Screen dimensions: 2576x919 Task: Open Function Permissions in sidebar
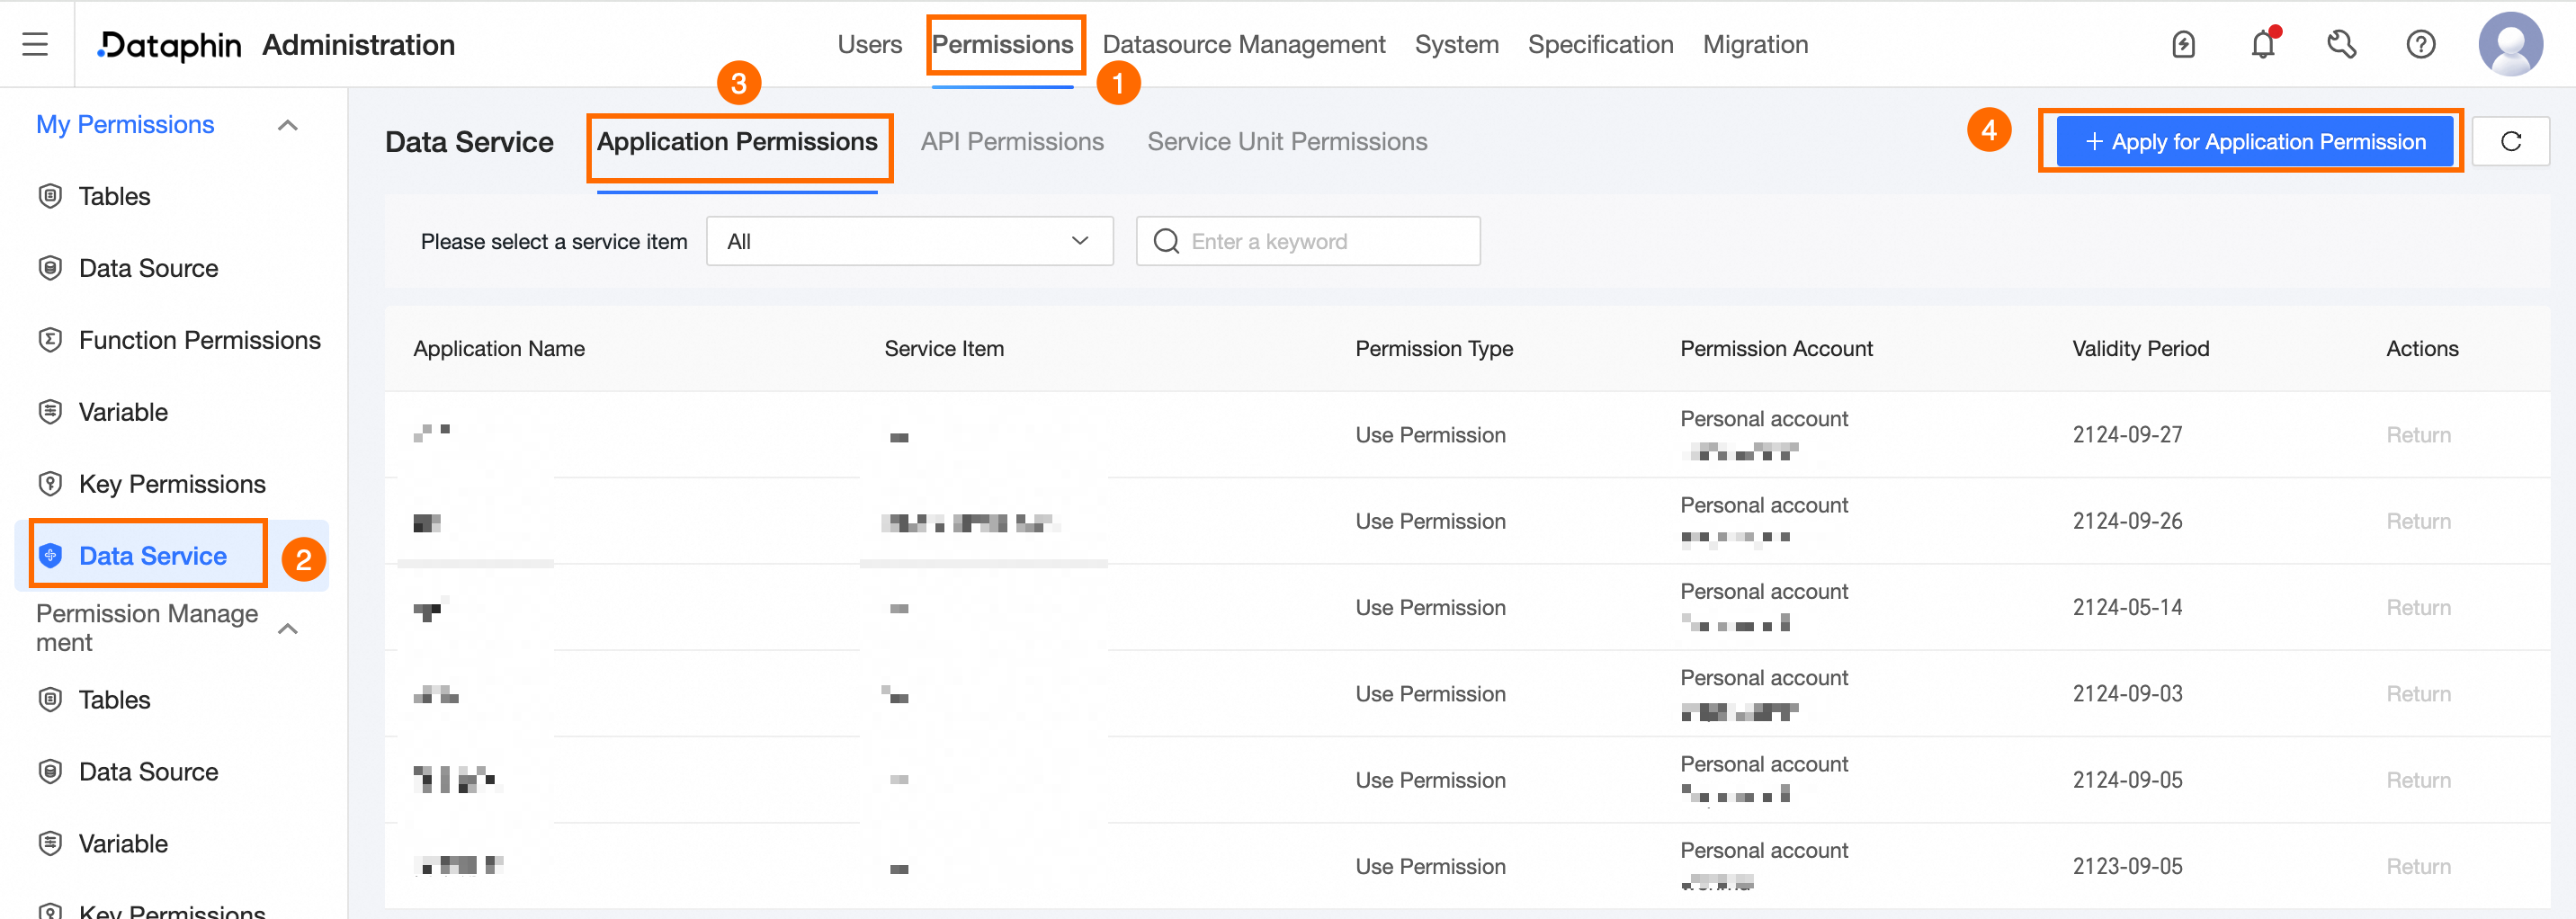pyautogui.click(x=199, y=340)
